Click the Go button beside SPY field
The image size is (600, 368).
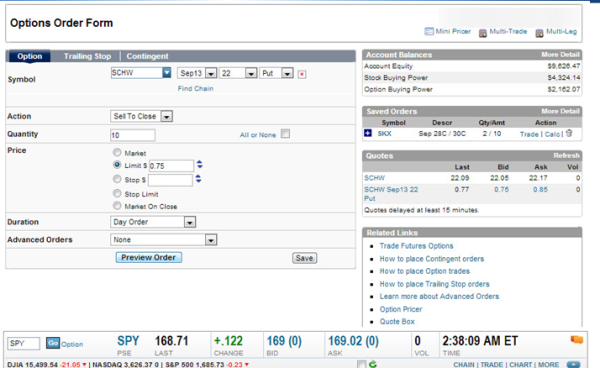(x=53, y=343)
